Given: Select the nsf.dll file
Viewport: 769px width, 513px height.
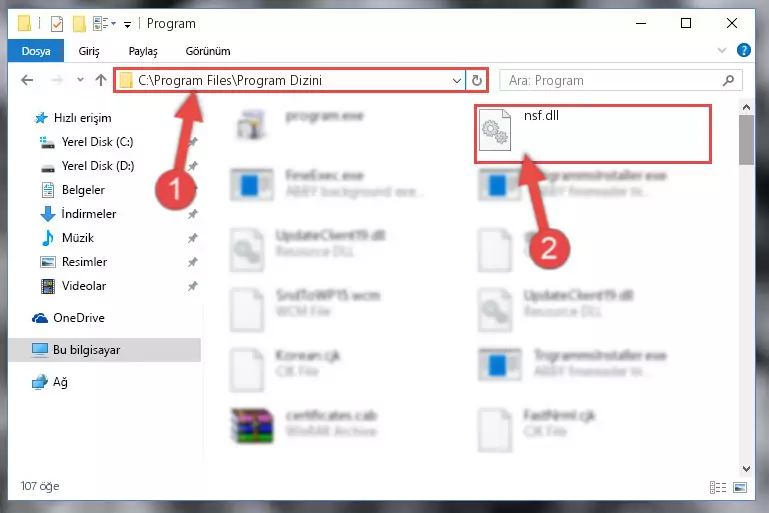Looking at the screenshot, I should 592,133.
